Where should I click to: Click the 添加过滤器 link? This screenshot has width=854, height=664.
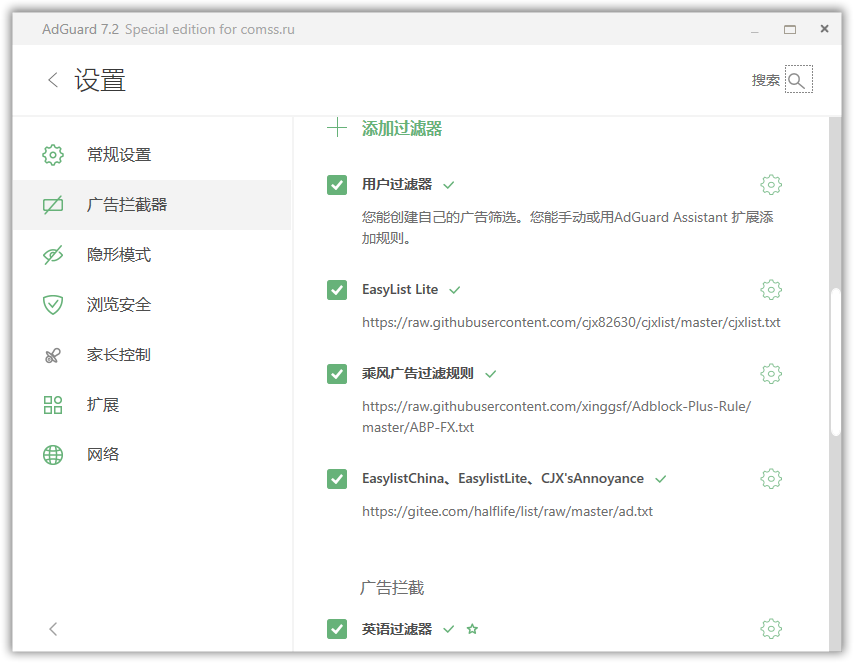pyautogui.click(x=402, y=129)
